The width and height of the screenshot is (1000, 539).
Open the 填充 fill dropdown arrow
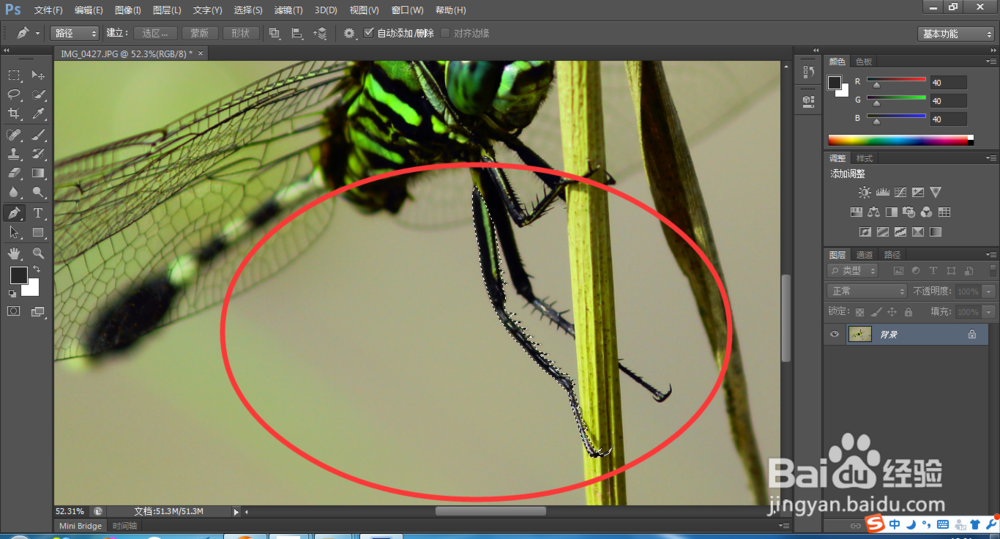pyautogui.click(x=989, y=312)
